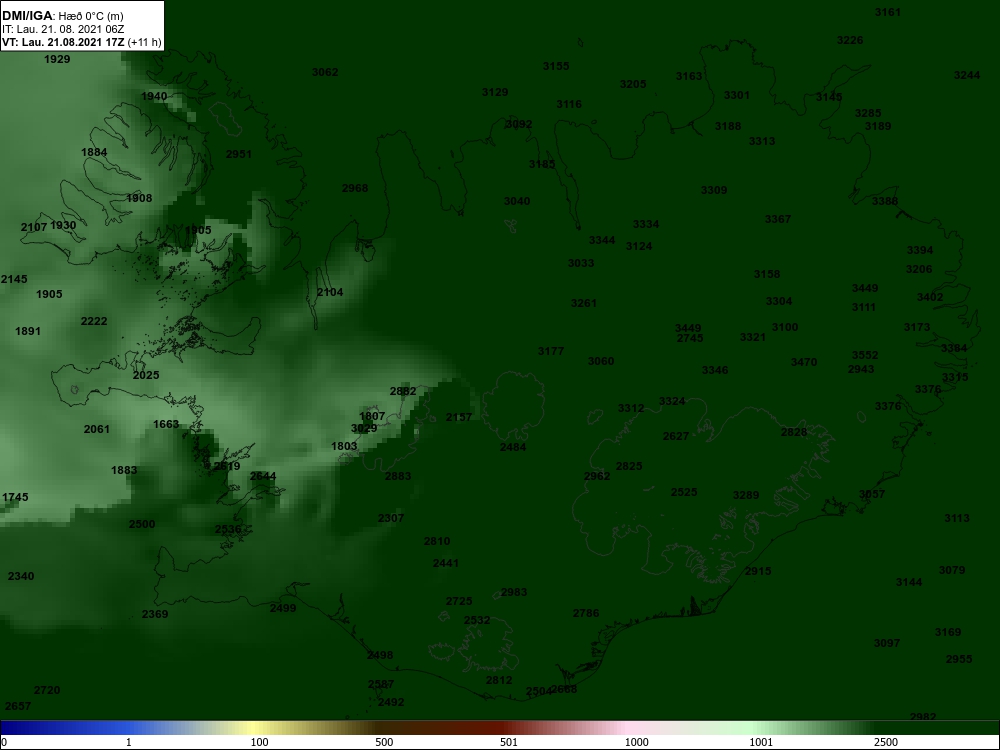This screenshot has height=750, width=1000.
Task: Click the 2025 value
Action: [146, 376]
